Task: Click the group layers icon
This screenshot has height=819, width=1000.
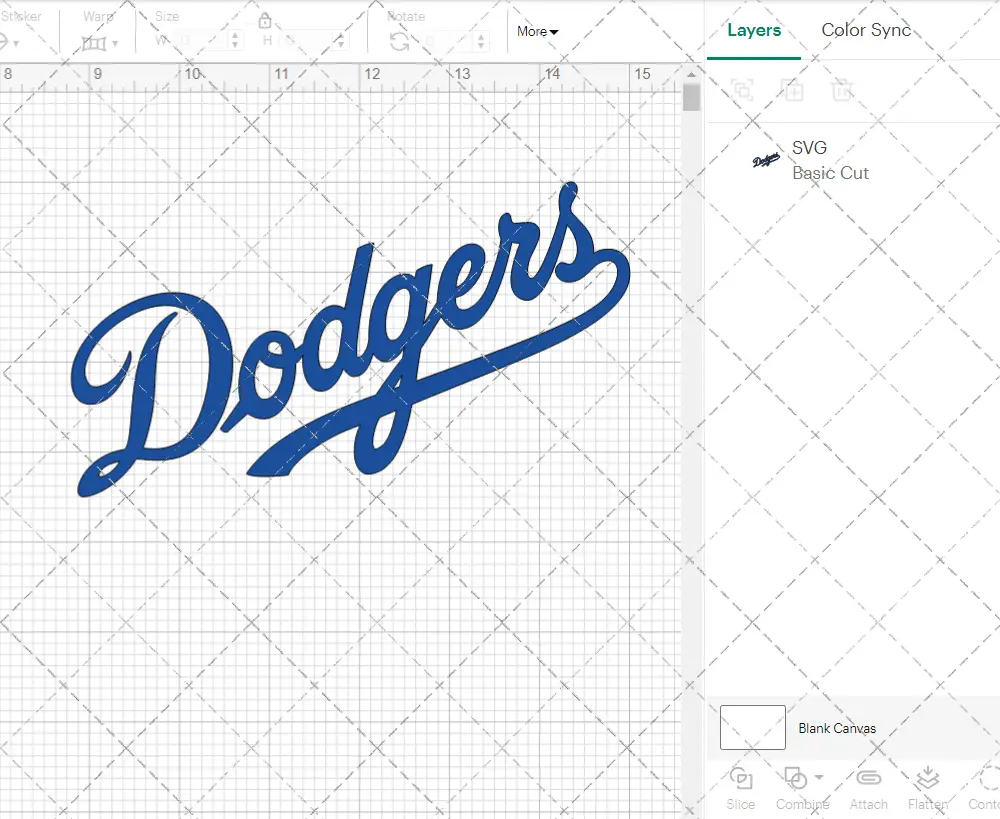Action: 742,90
